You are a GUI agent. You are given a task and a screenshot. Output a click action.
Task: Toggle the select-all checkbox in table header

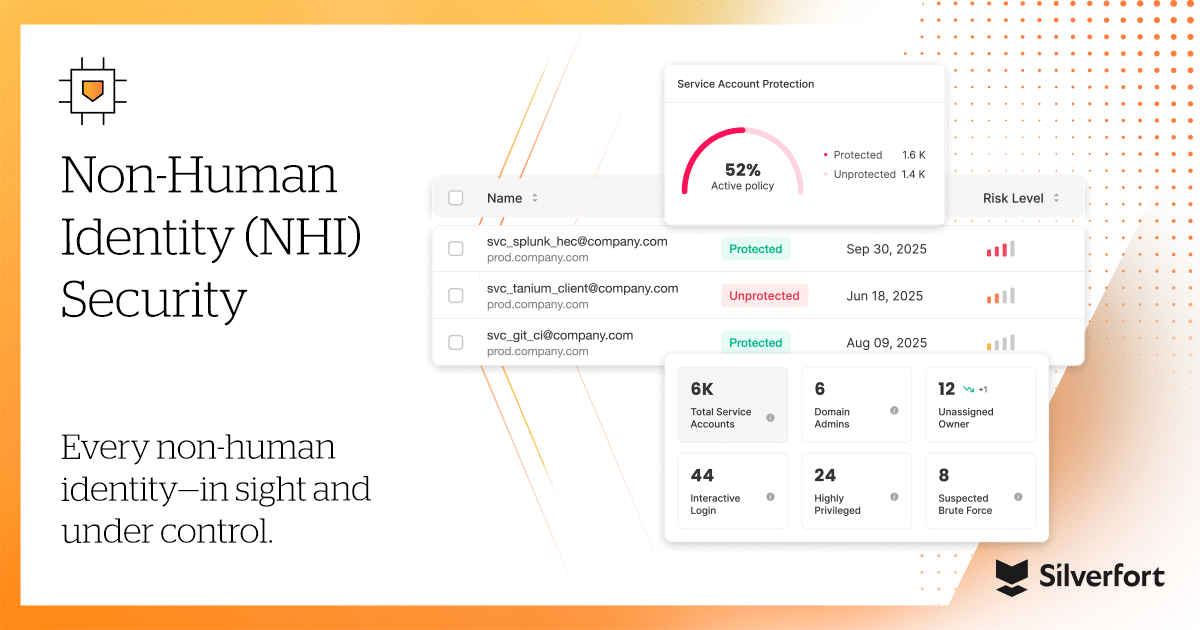tap(456, 198)
